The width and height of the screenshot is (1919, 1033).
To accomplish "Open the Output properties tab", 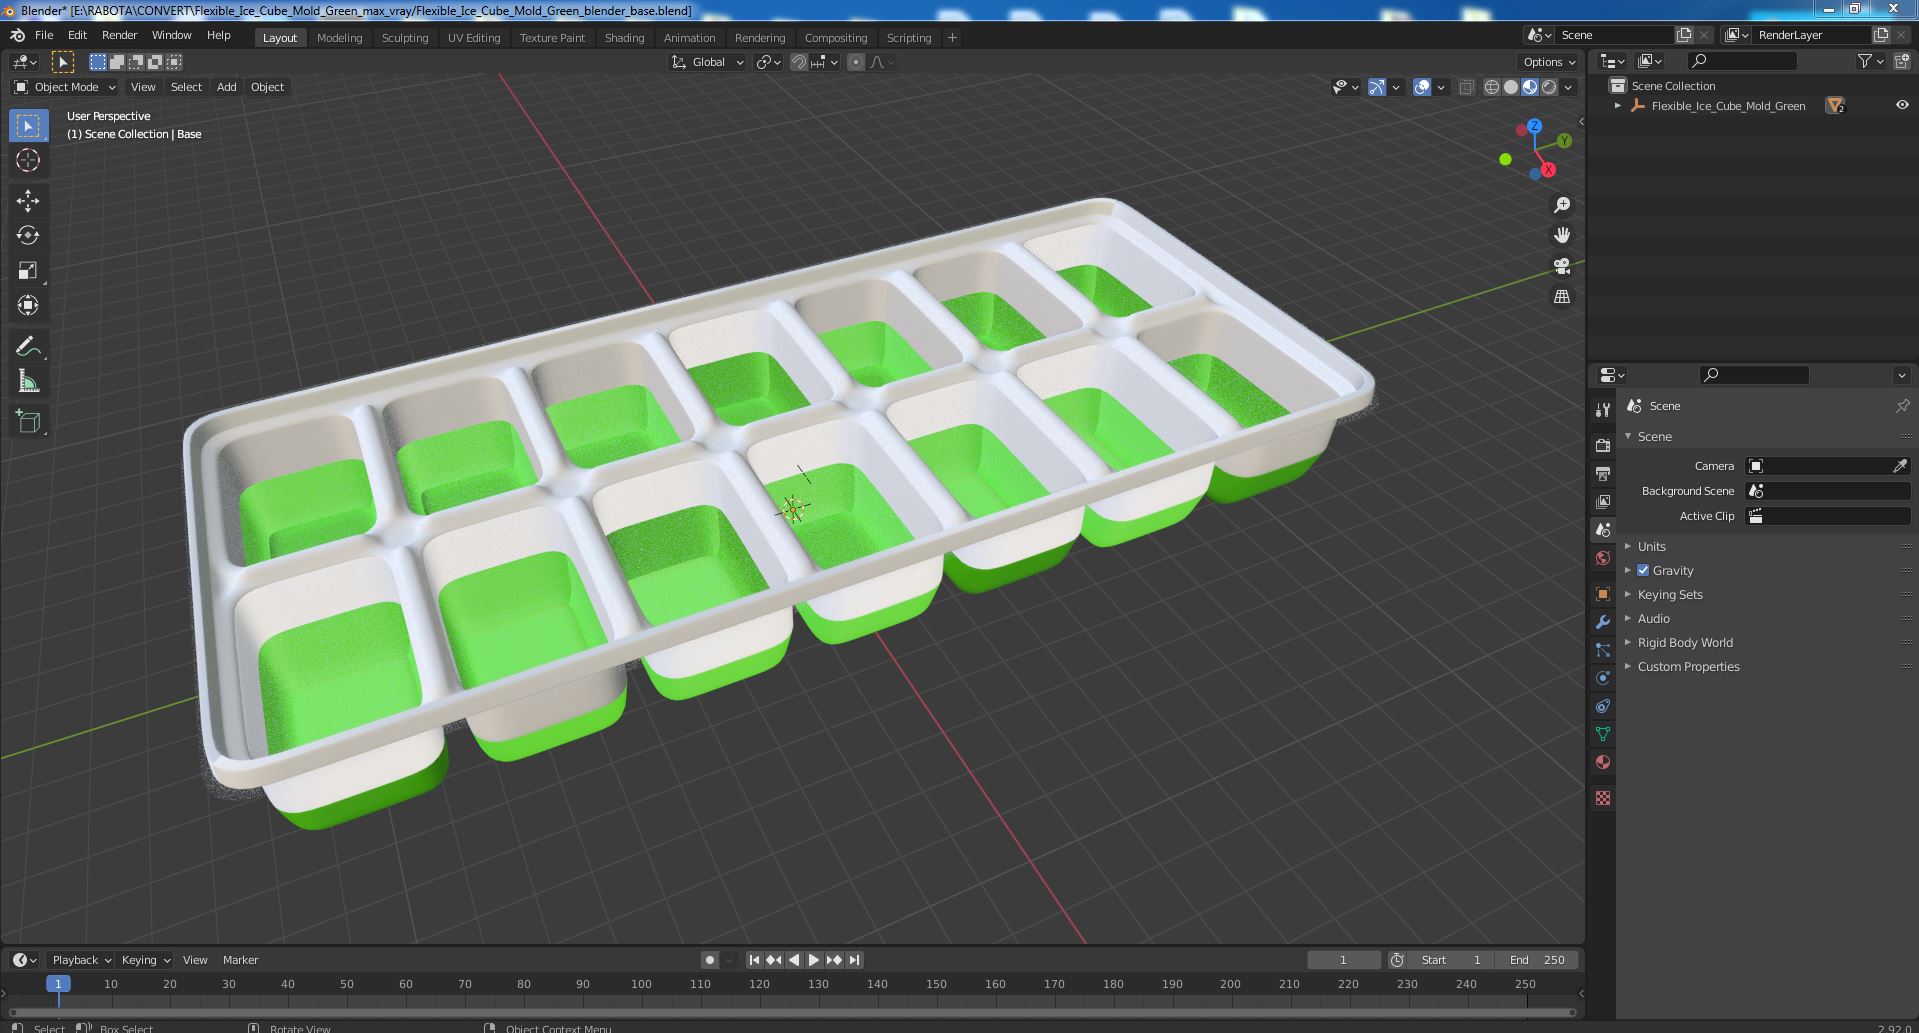I will tap(1603, 473).
